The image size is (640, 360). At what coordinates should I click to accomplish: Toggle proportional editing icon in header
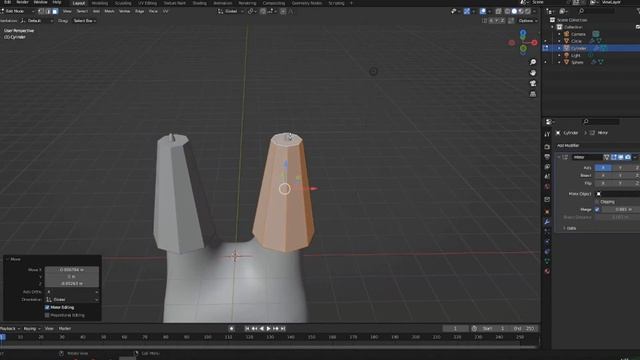pyautogui.click(x=283, y=11)
